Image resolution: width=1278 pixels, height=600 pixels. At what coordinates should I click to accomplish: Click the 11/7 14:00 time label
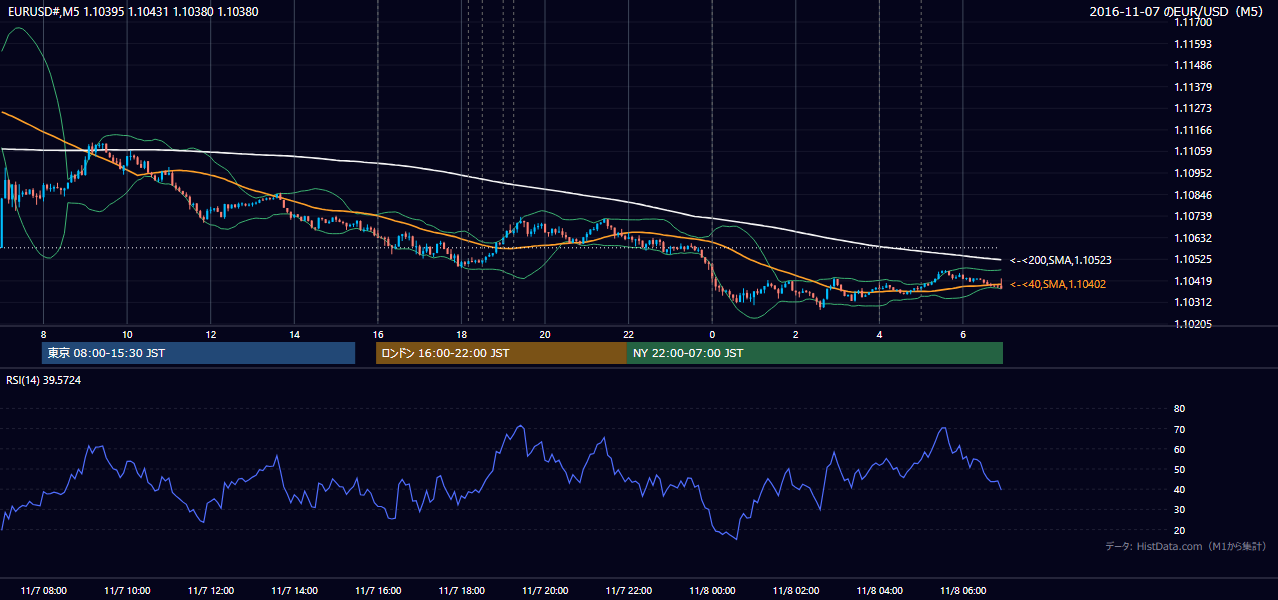pyautogui.click(x=294, y=590)
